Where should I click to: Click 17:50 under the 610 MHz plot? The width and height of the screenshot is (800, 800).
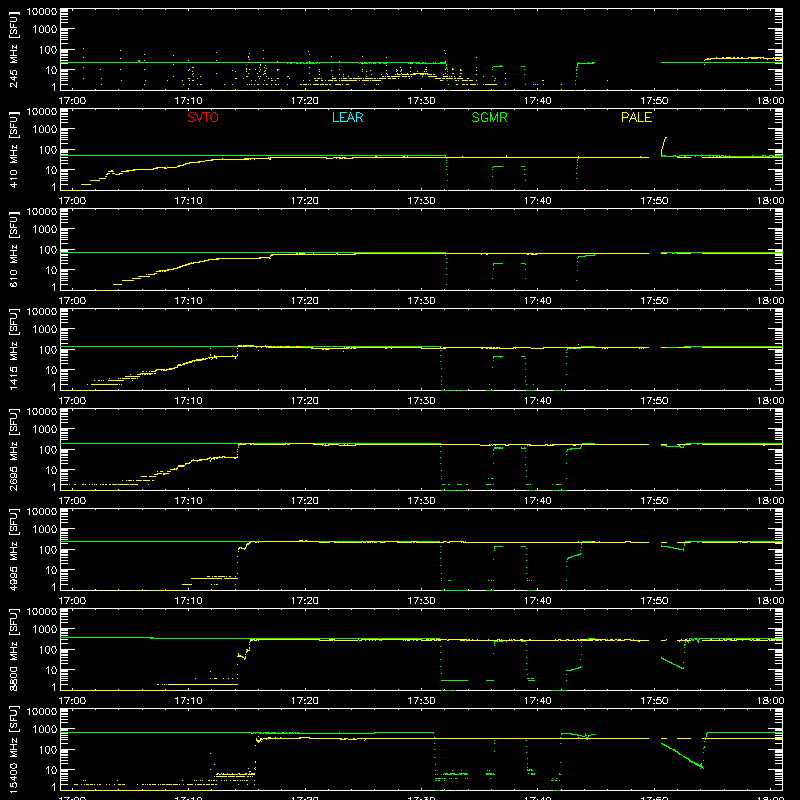coord(654,301)
